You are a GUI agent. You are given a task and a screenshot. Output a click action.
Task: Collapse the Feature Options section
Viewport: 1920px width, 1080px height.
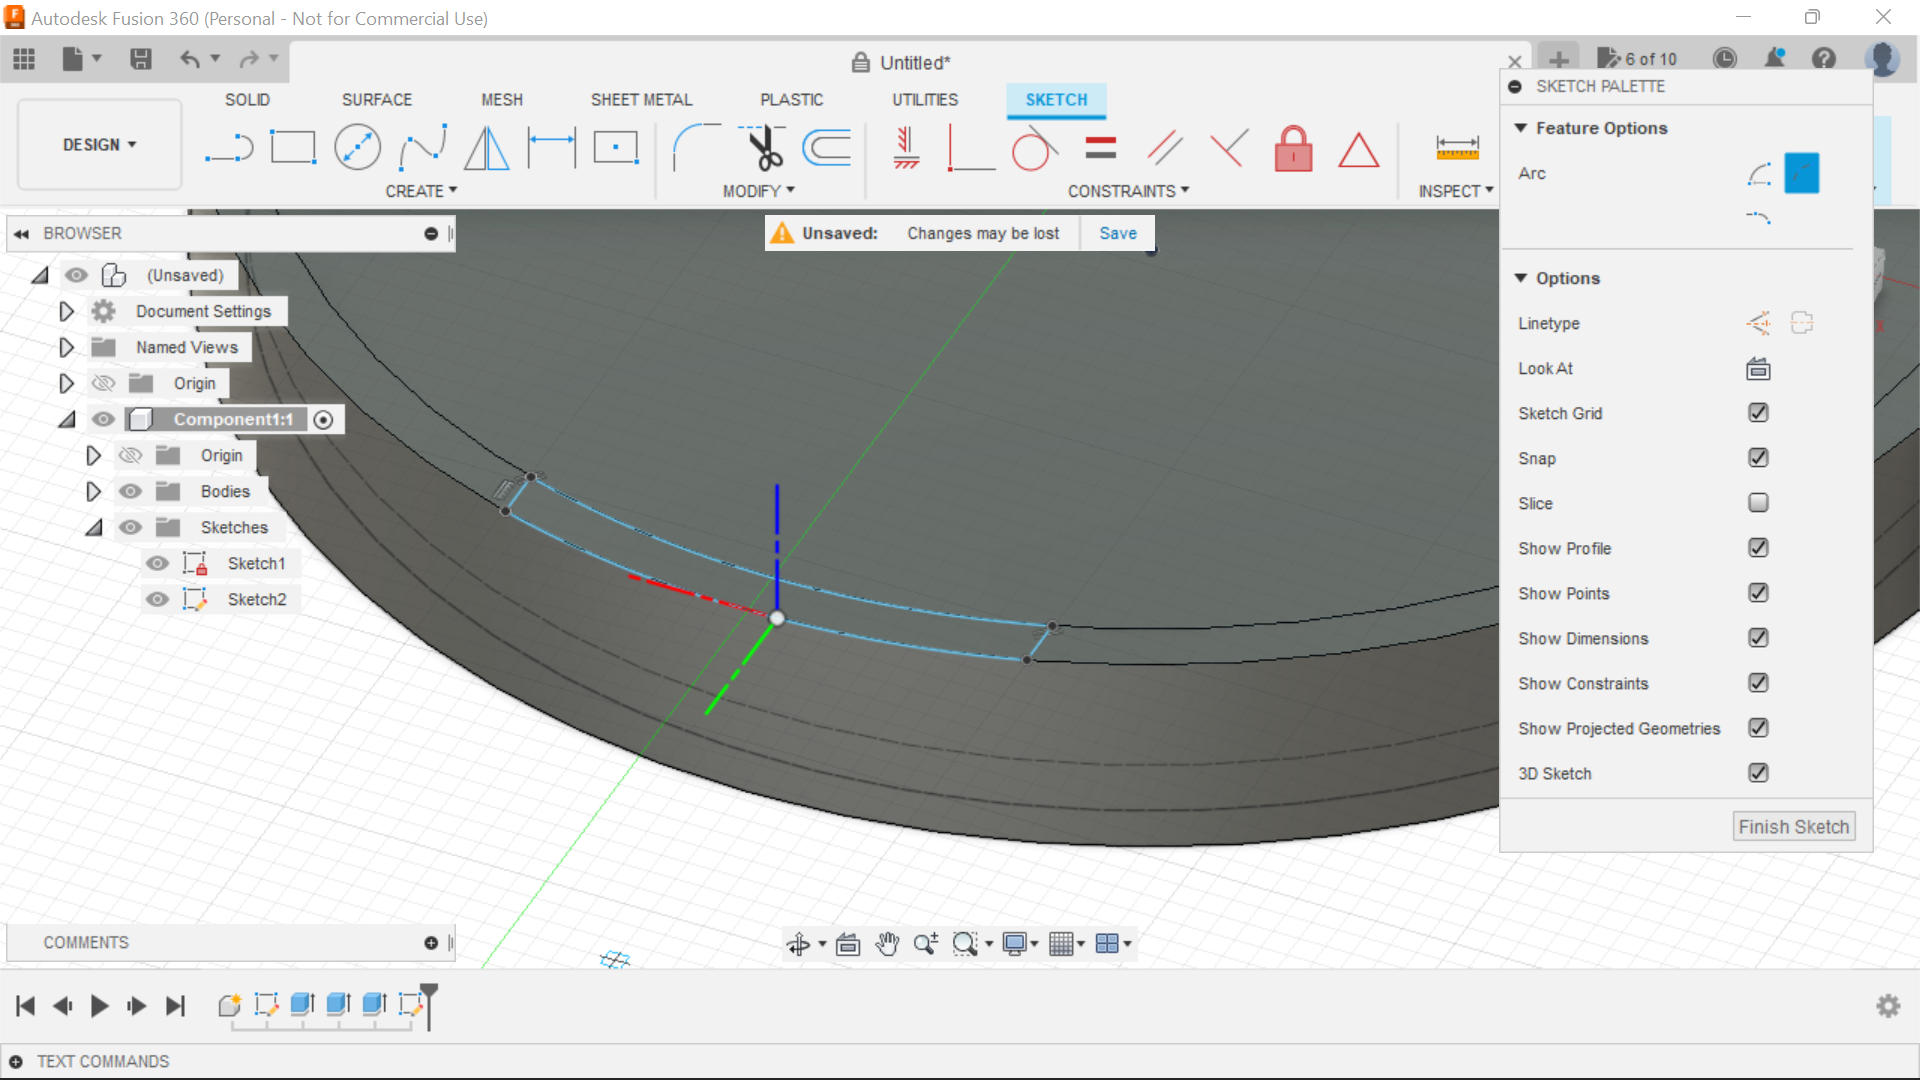point(1522,128)
